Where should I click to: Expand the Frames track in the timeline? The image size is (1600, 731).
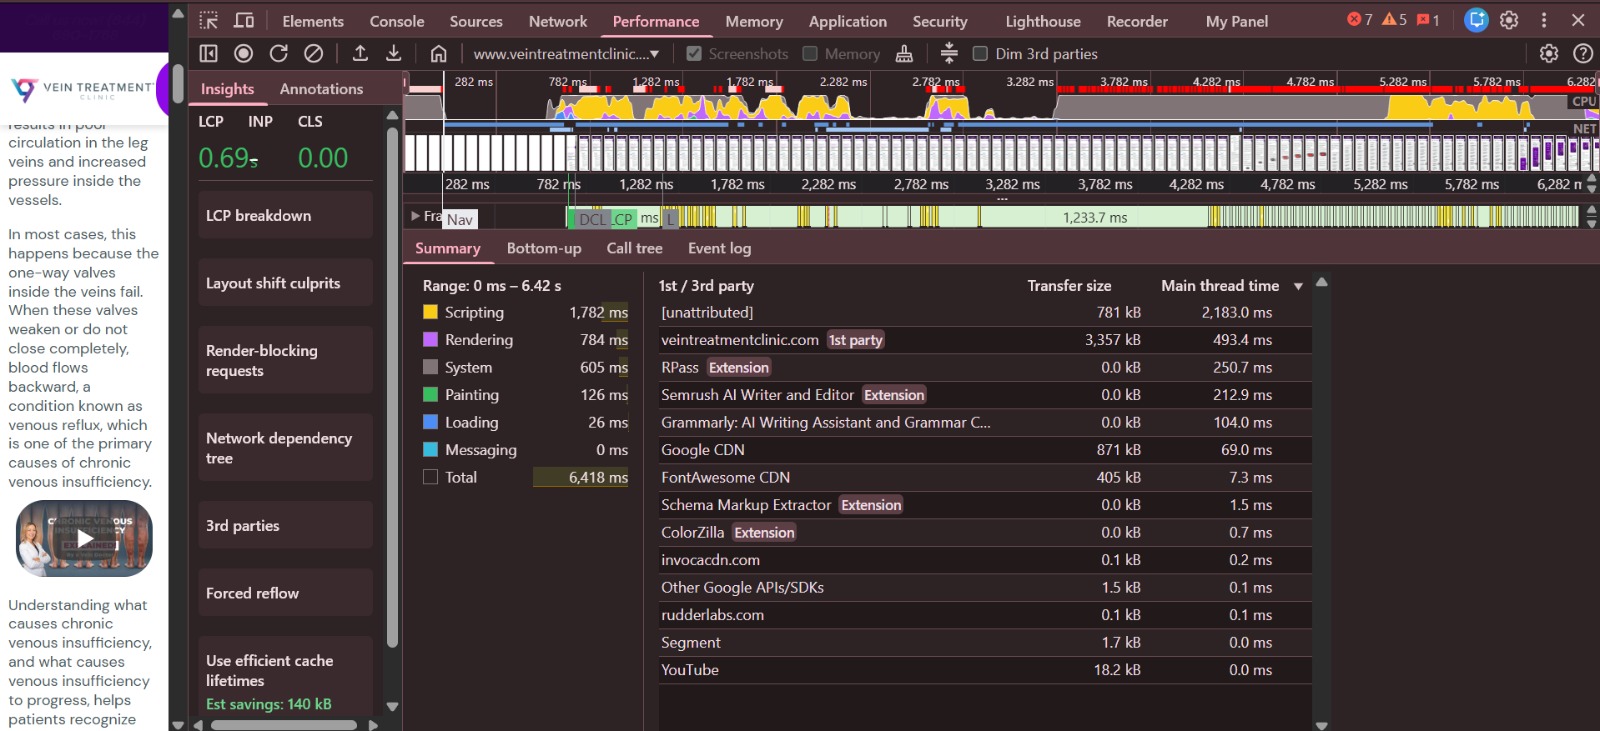415,216
